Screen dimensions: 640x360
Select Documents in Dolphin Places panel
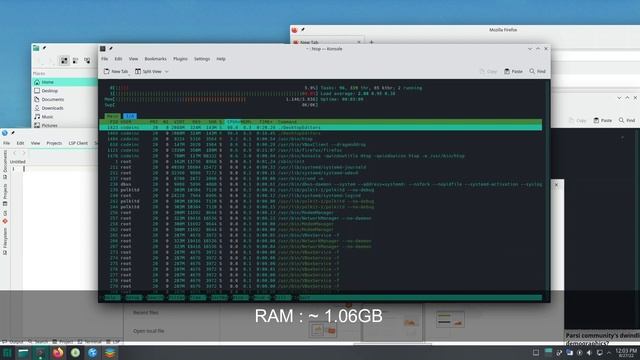(64, 99)
